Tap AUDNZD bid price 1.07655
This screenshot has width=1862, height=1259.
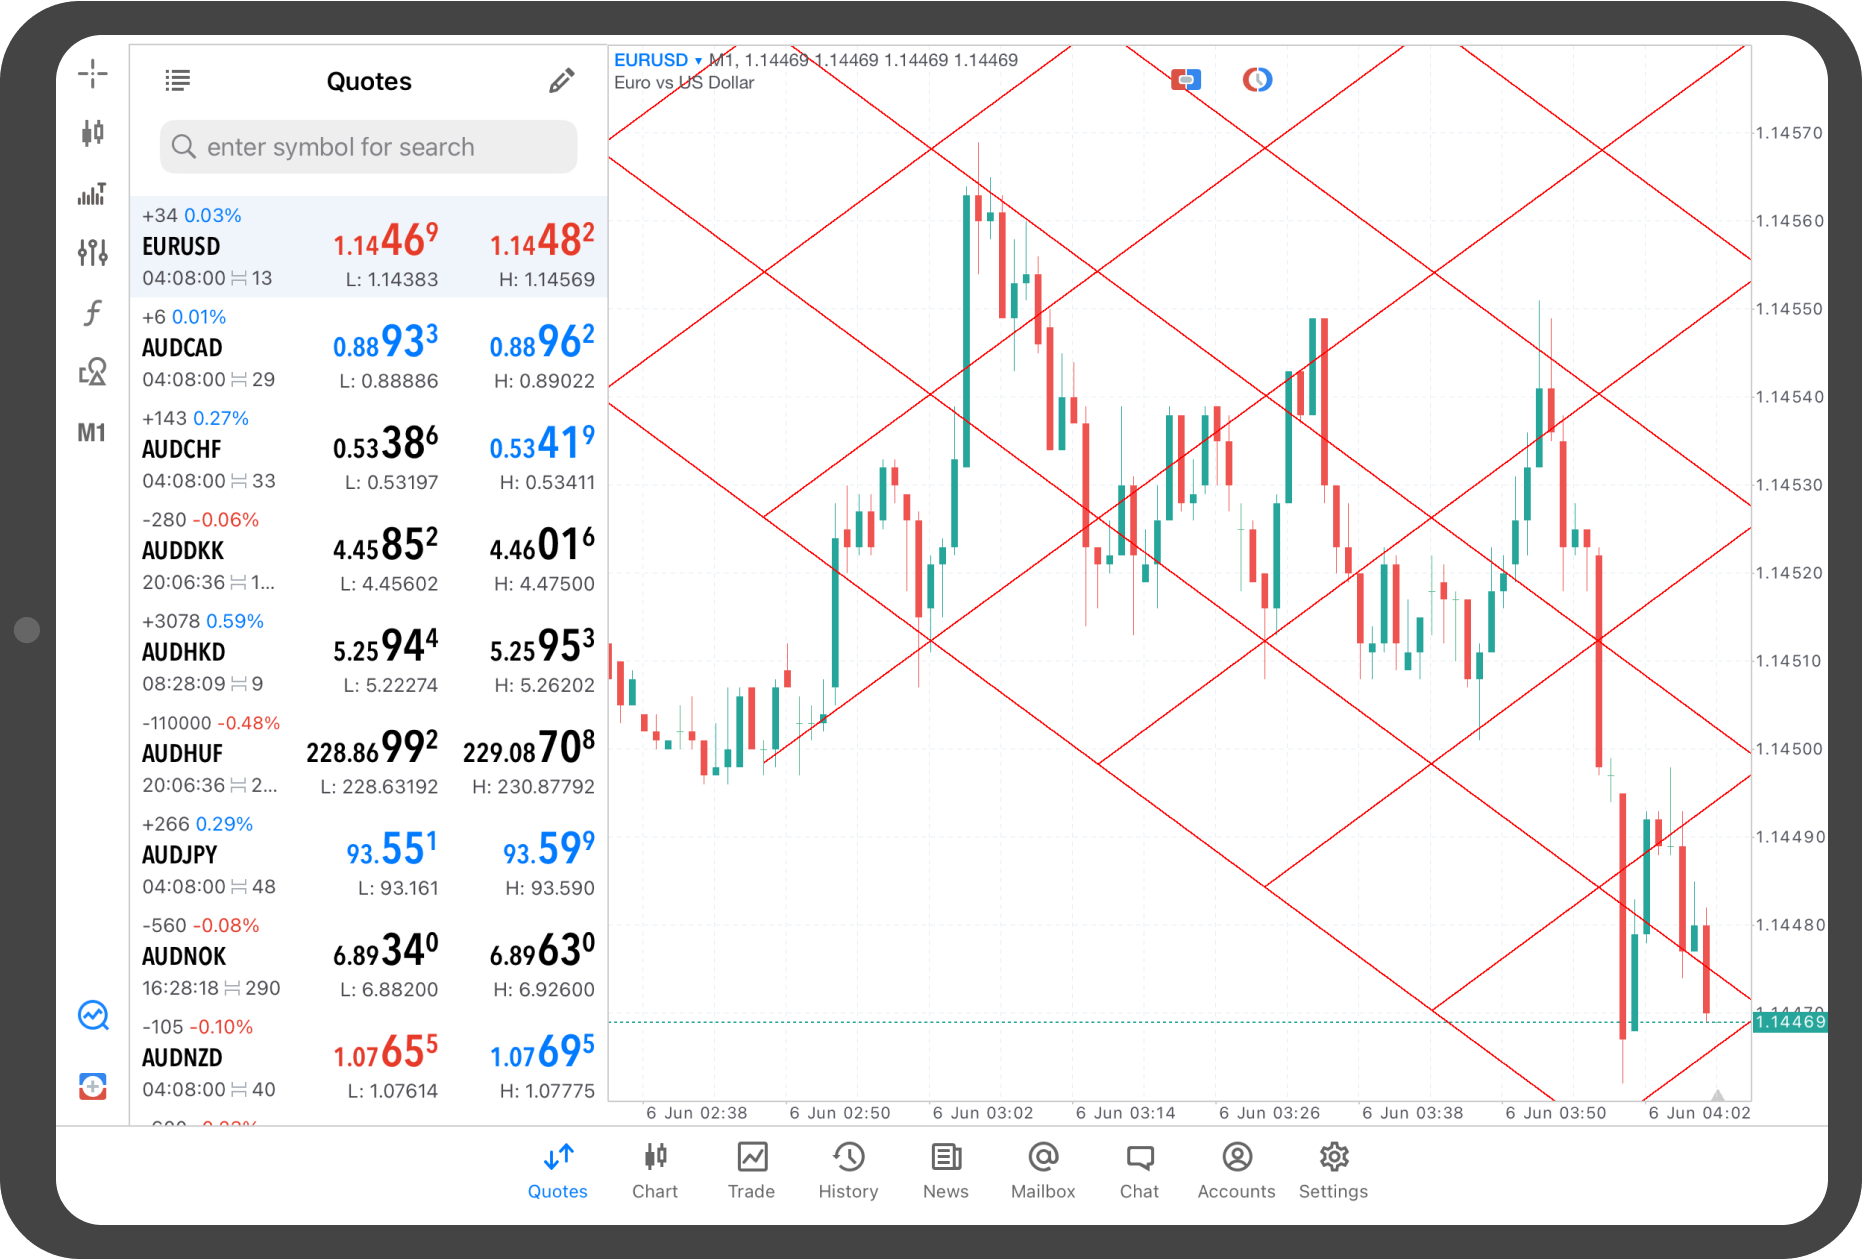click(386, 1052)
